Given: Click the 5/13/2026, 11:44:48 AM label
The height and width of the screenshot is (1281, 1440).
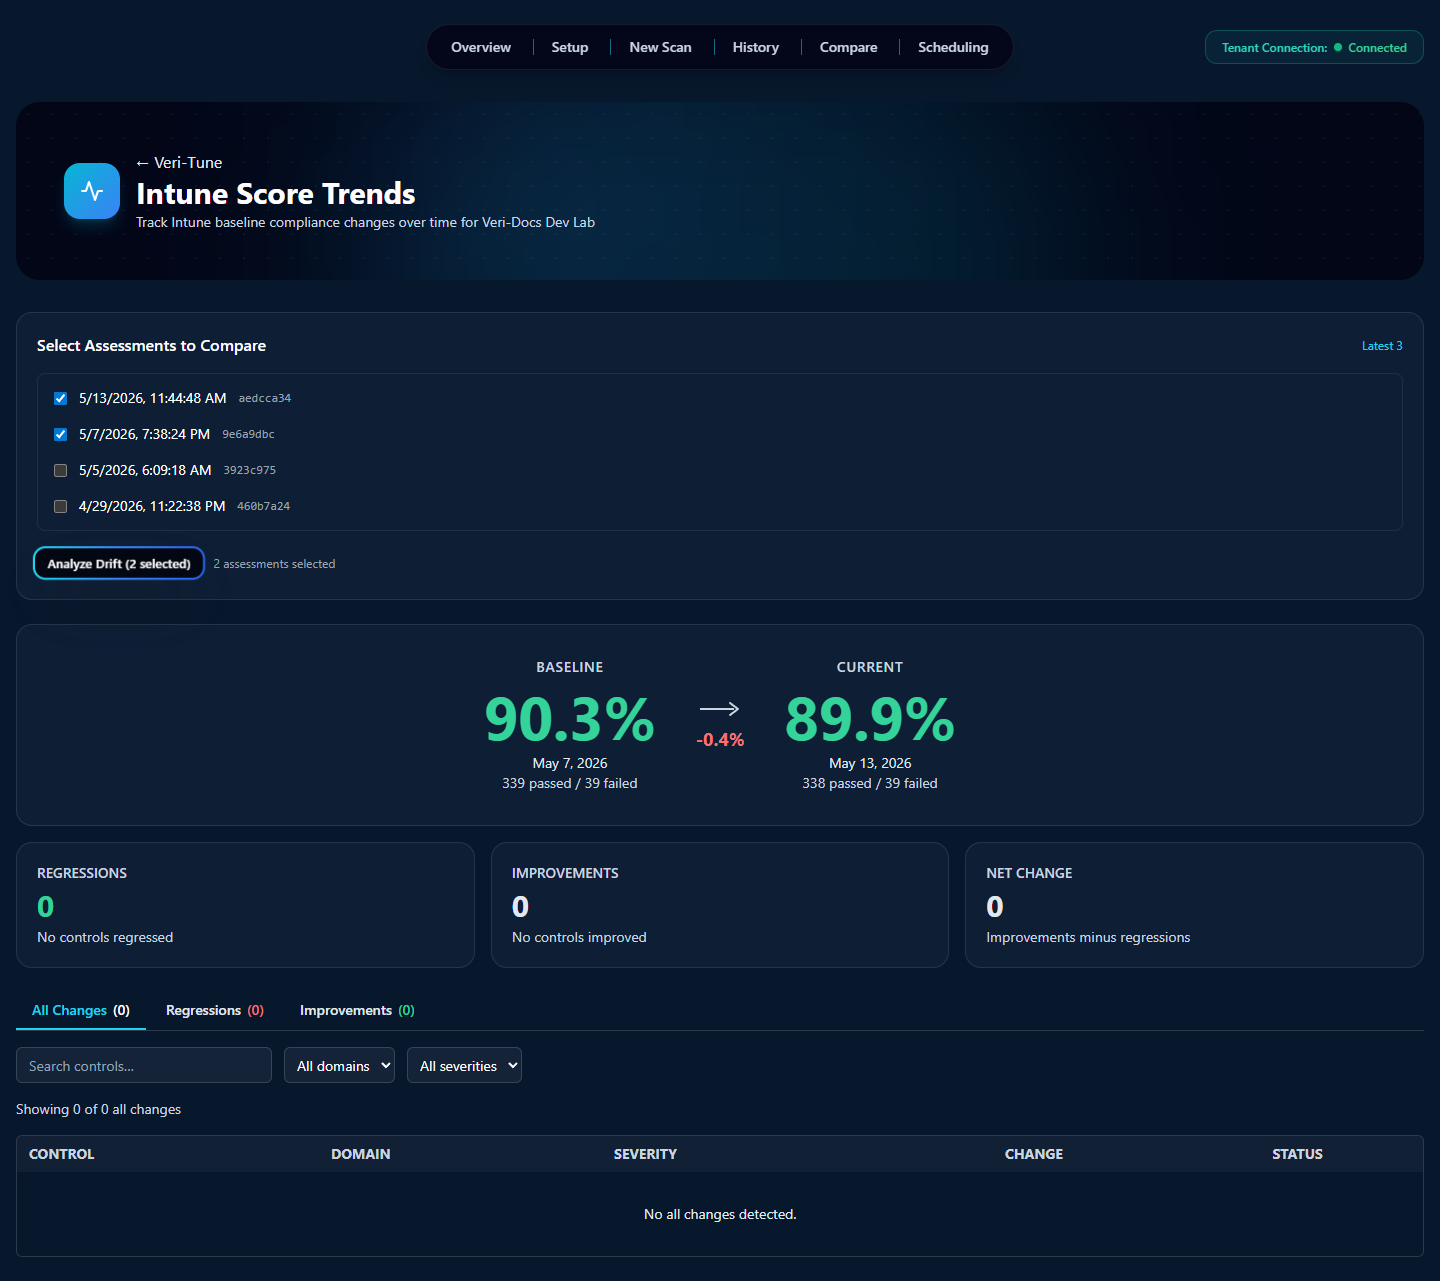Looking at the screenshot, I should pyautogui.click(x=153, y=398).
